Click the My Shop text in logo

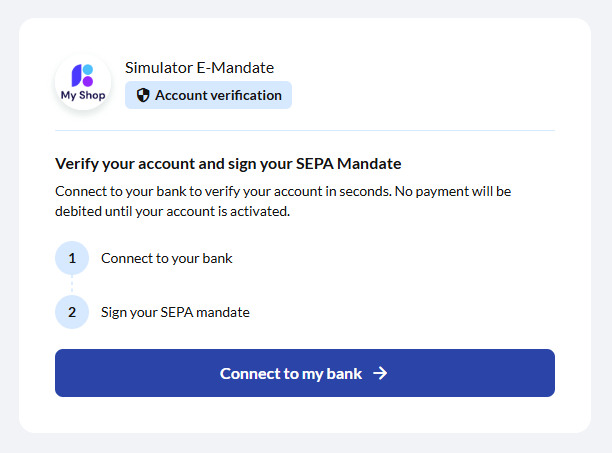pyautogui.click(x=83, y=96)
